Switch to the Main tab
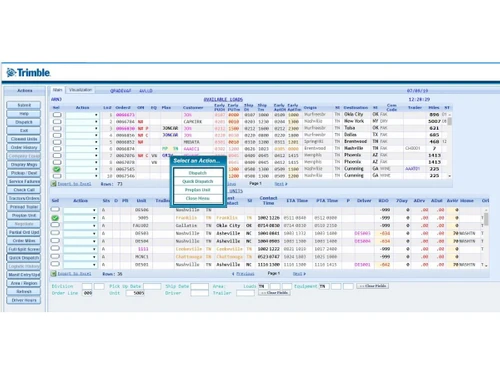This screenshot has width=500, height=375. pyautogui.click(x=57, y=90)
